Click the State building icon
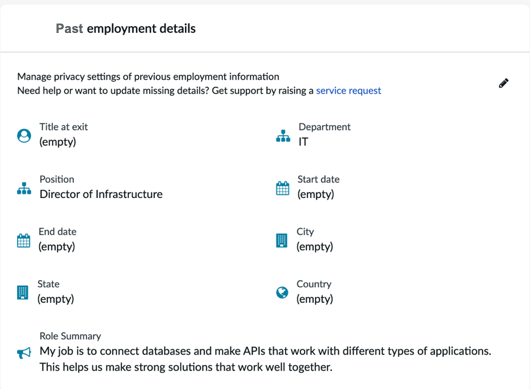Screen dimensions: 530x389 click(23, 293)
